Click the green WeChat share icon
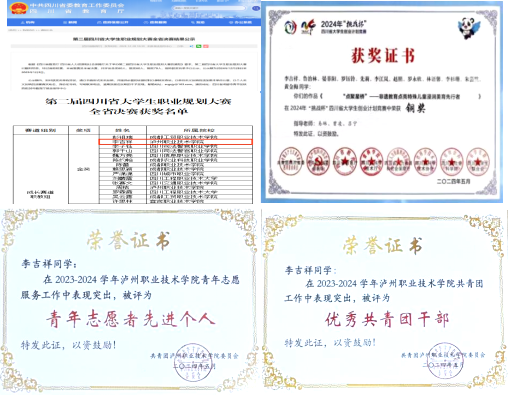 point(199,46)
